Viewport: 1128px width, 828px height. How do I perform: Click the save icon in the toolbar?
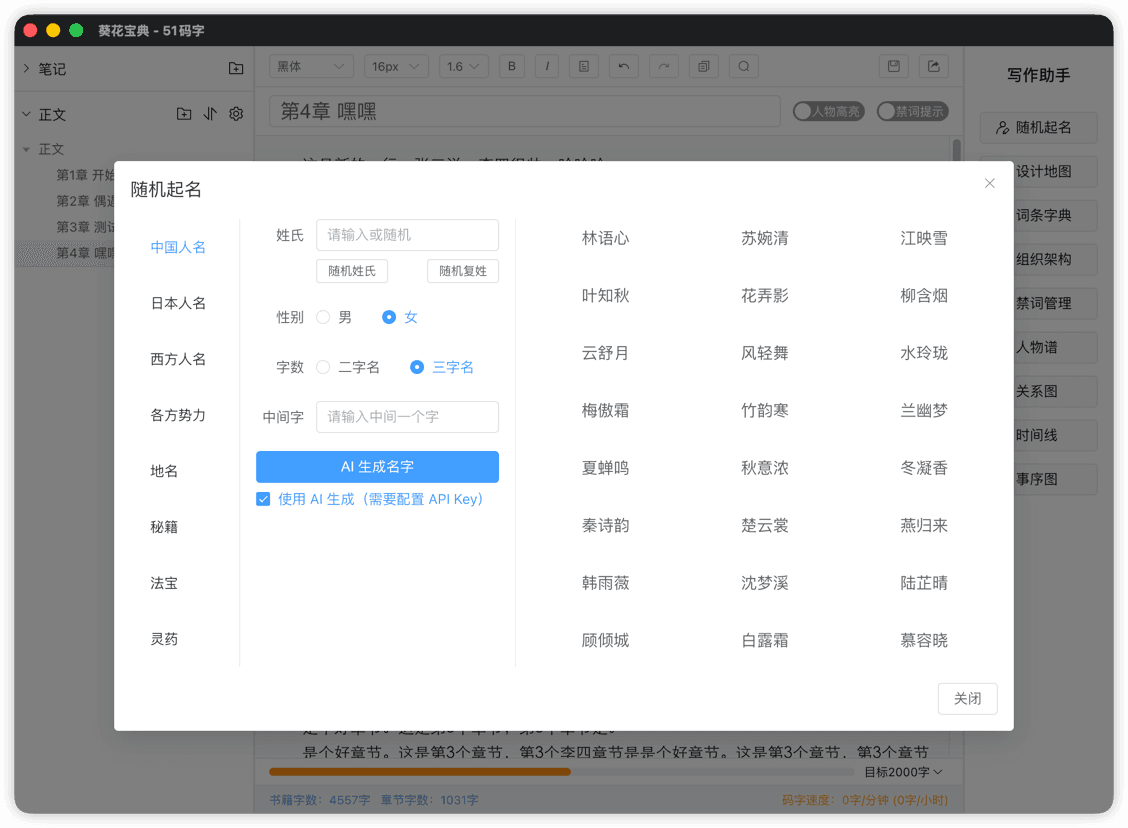tap(894, 66)
